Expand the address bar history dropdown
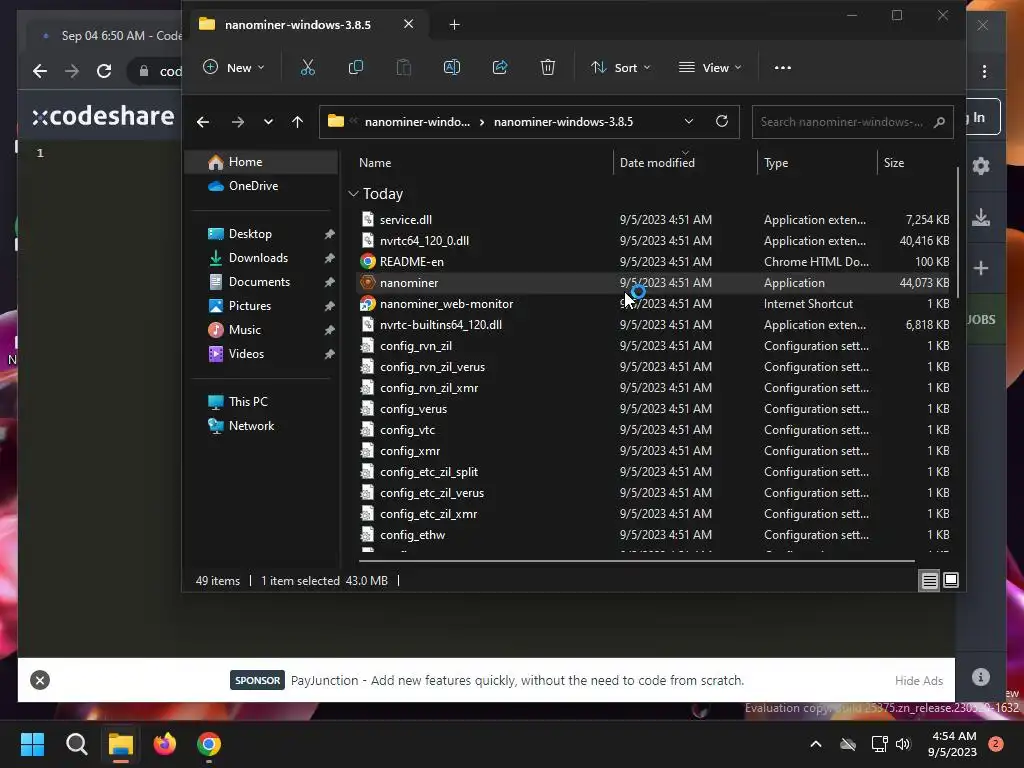The height and width of the screenshot is (768, 1024). 688,121
